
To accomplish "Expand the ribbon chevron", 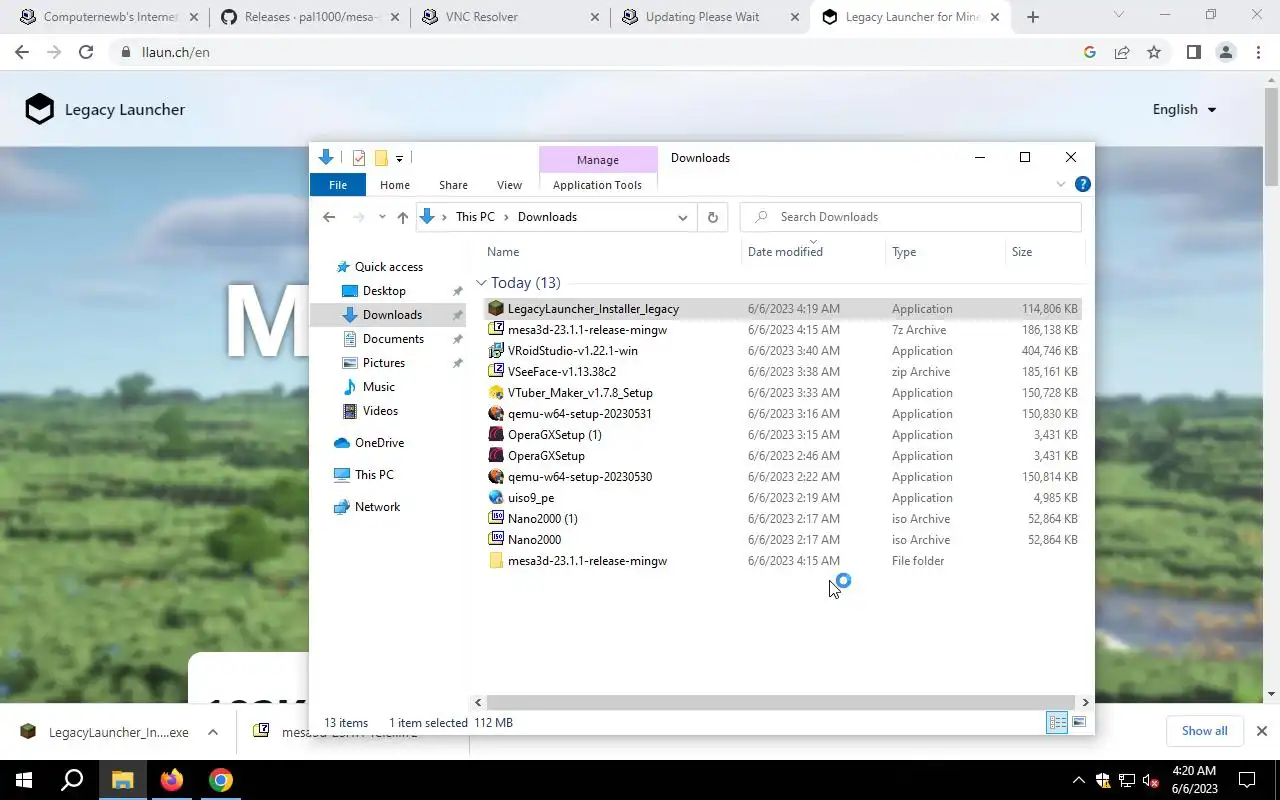I will [1061, 185].
